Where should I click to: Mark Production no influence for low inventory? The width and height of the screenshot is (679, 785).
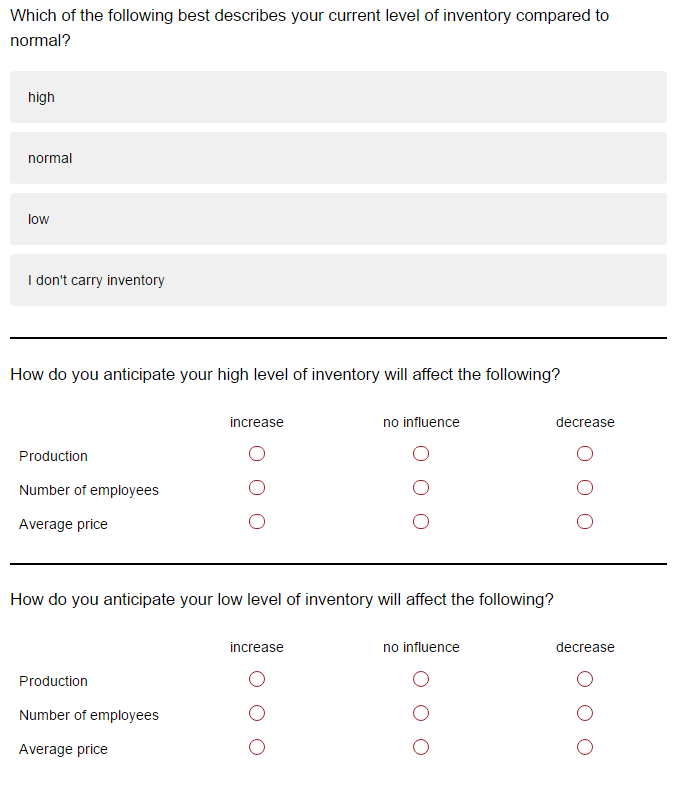coord(421,679)
